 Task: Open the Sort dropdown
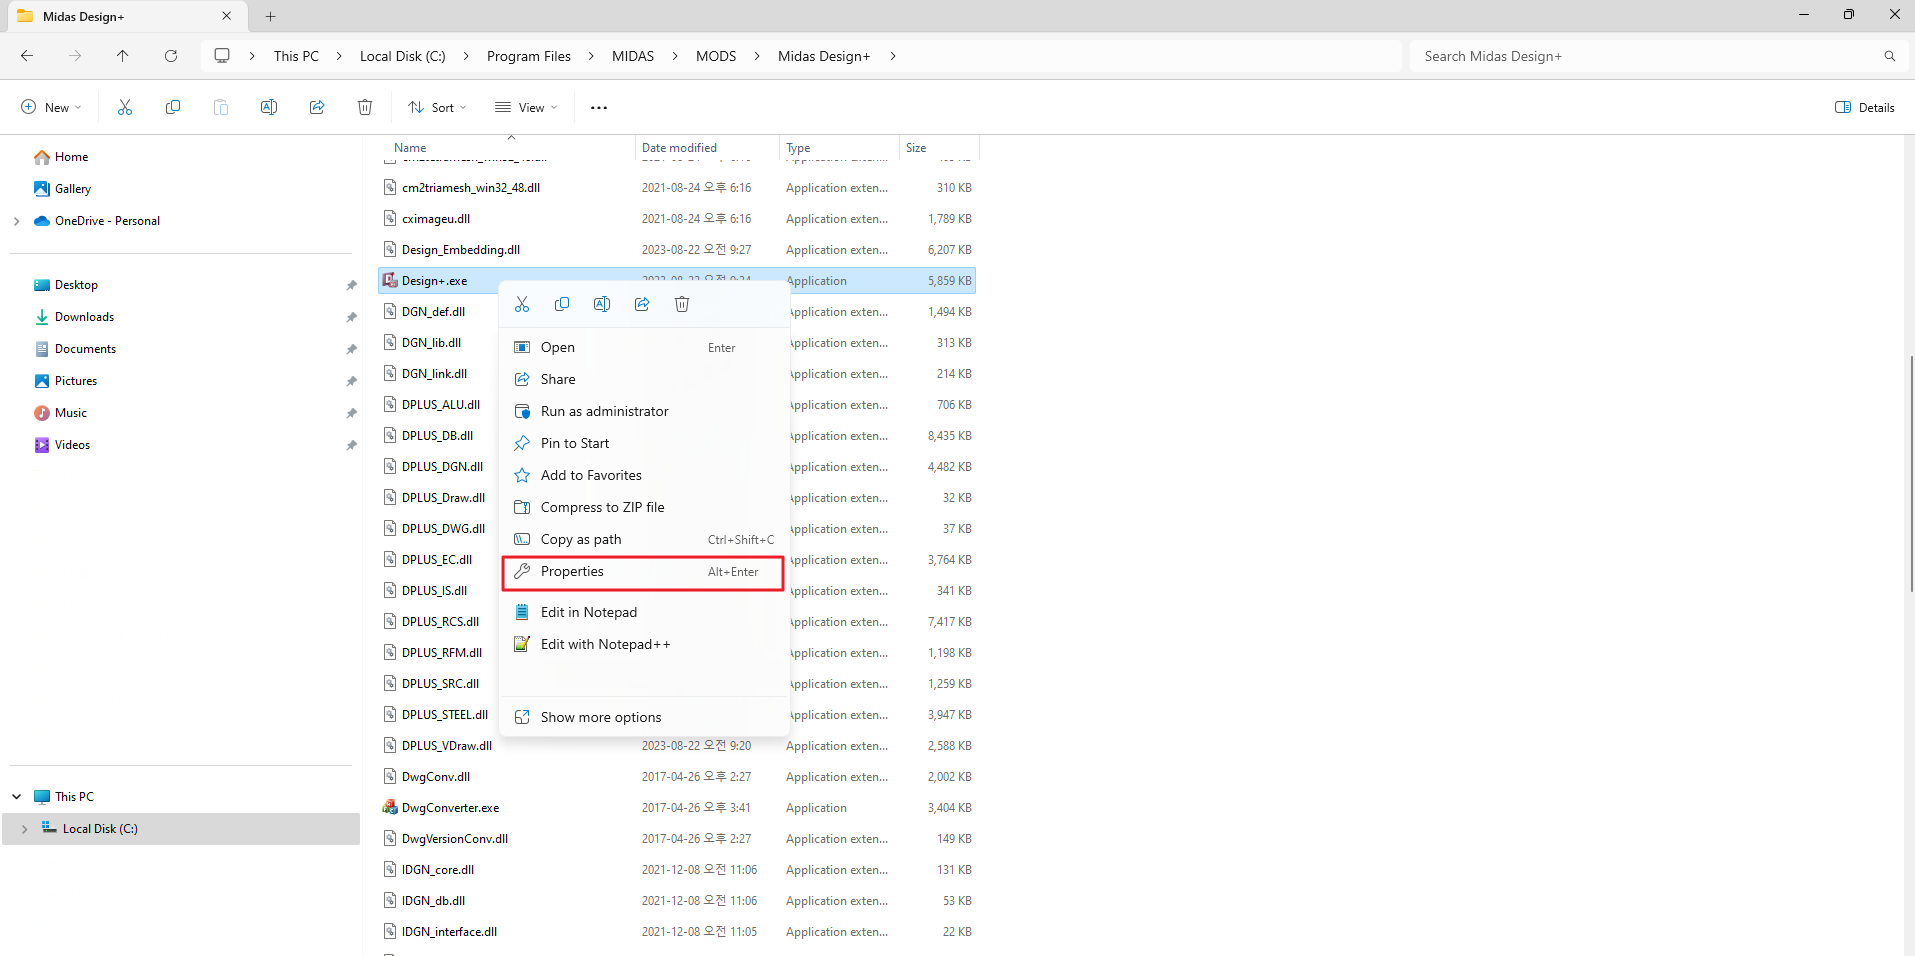[437, 107]
